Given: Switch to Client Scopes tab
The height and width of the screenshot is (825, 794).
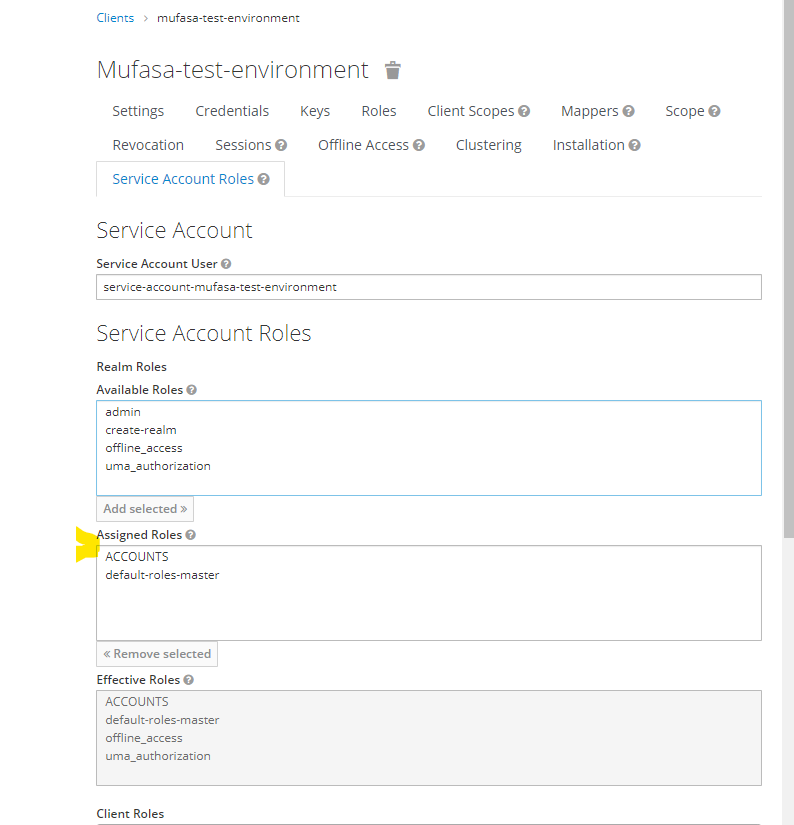Looking at the screenshot, I should pyautogui.click(x=470, y=111).
